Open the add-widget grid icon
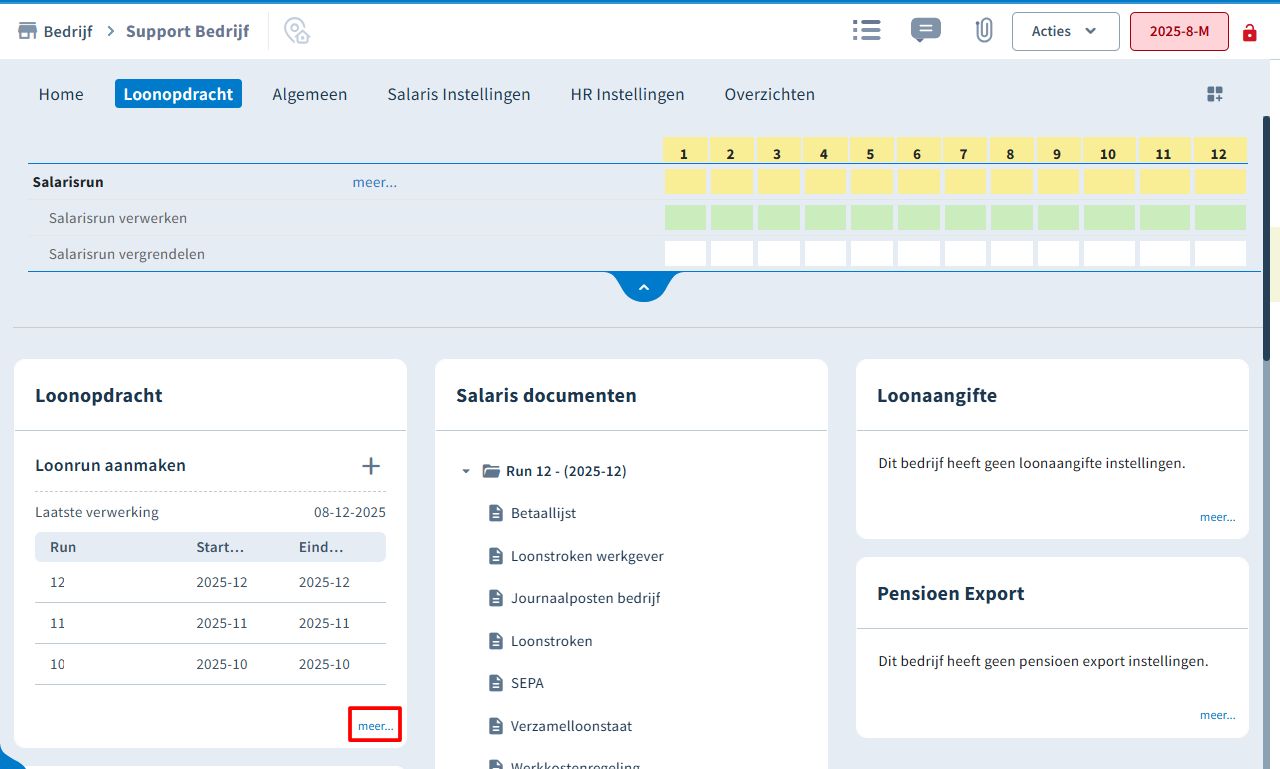Screen dimensions: 1280x769 [1215, 94]
